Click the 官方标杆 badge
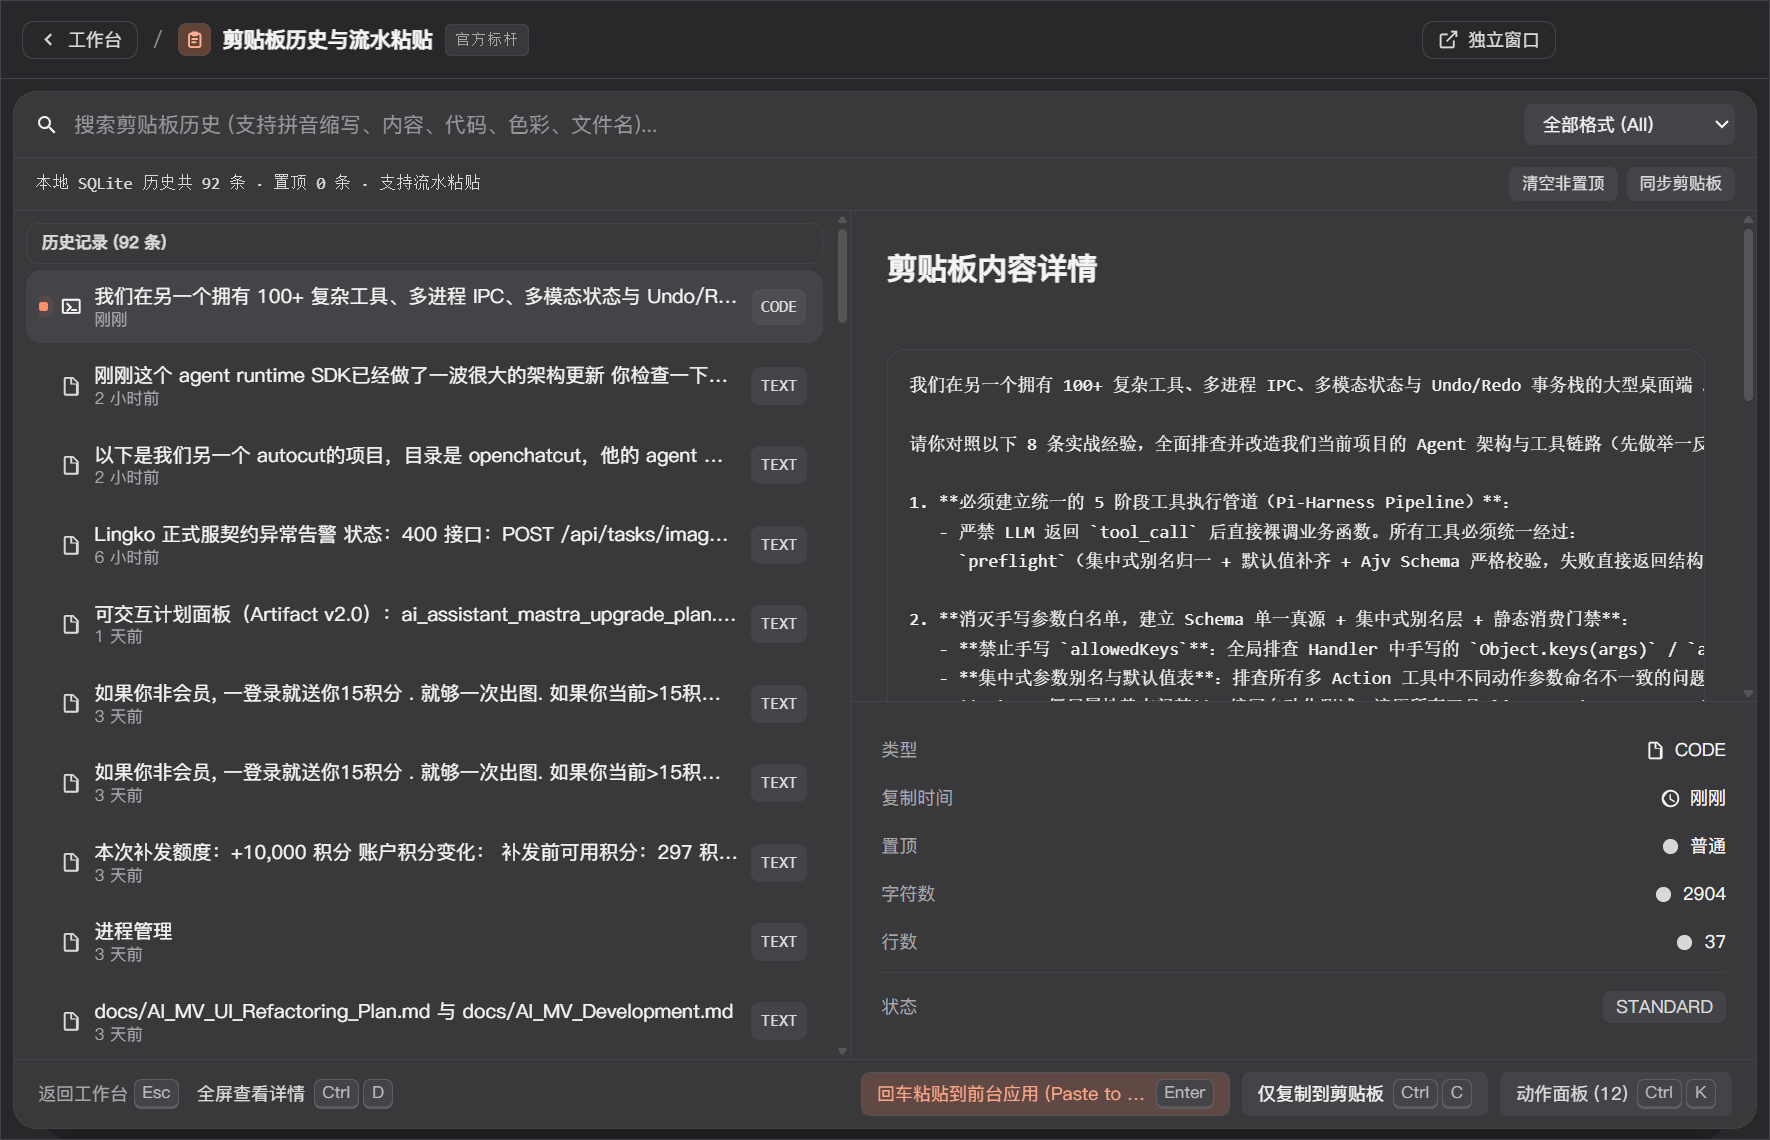The image size is (1770, 1140). click(x=487, y=40)
